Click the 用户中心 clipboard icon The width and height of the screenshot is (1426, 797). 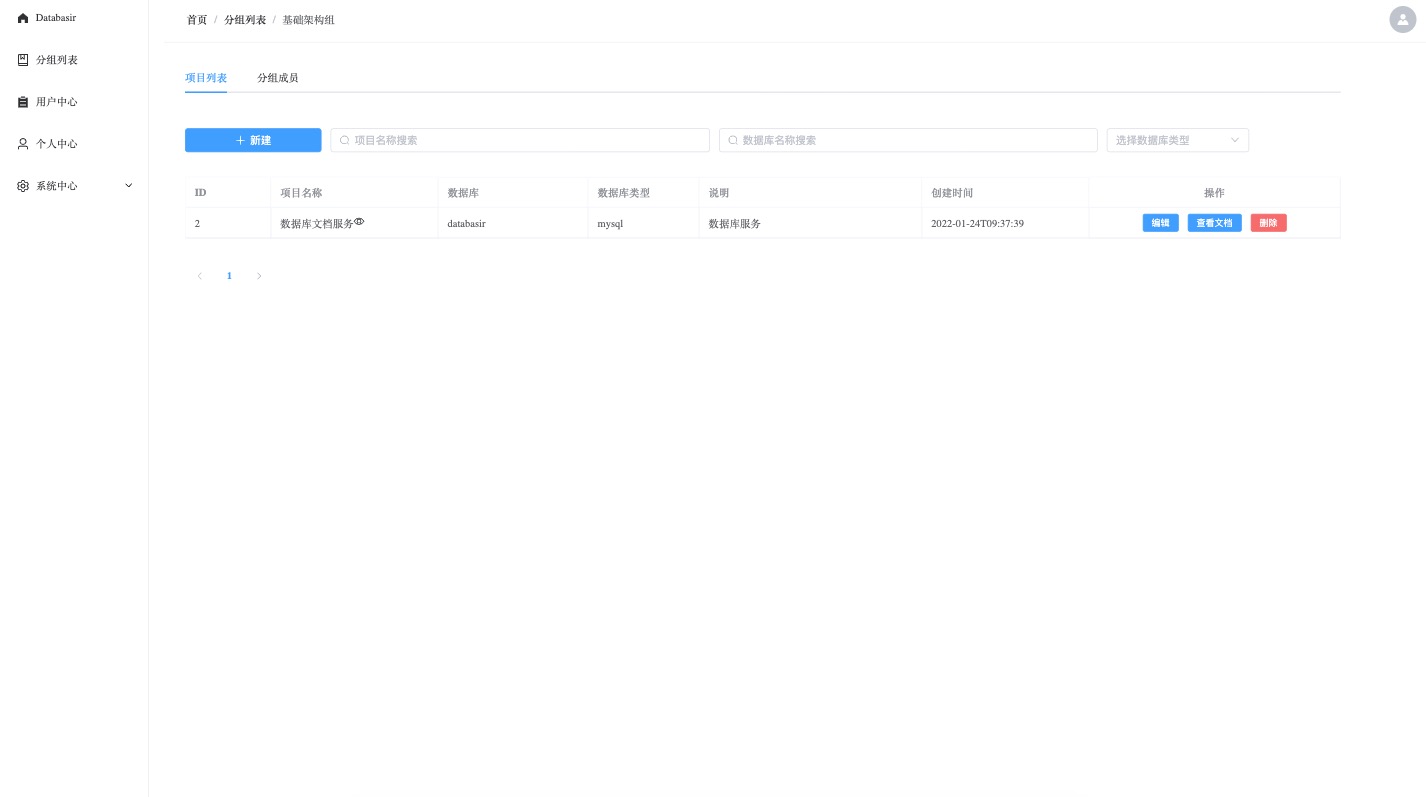pyautogui.click(x=23, y=102)
